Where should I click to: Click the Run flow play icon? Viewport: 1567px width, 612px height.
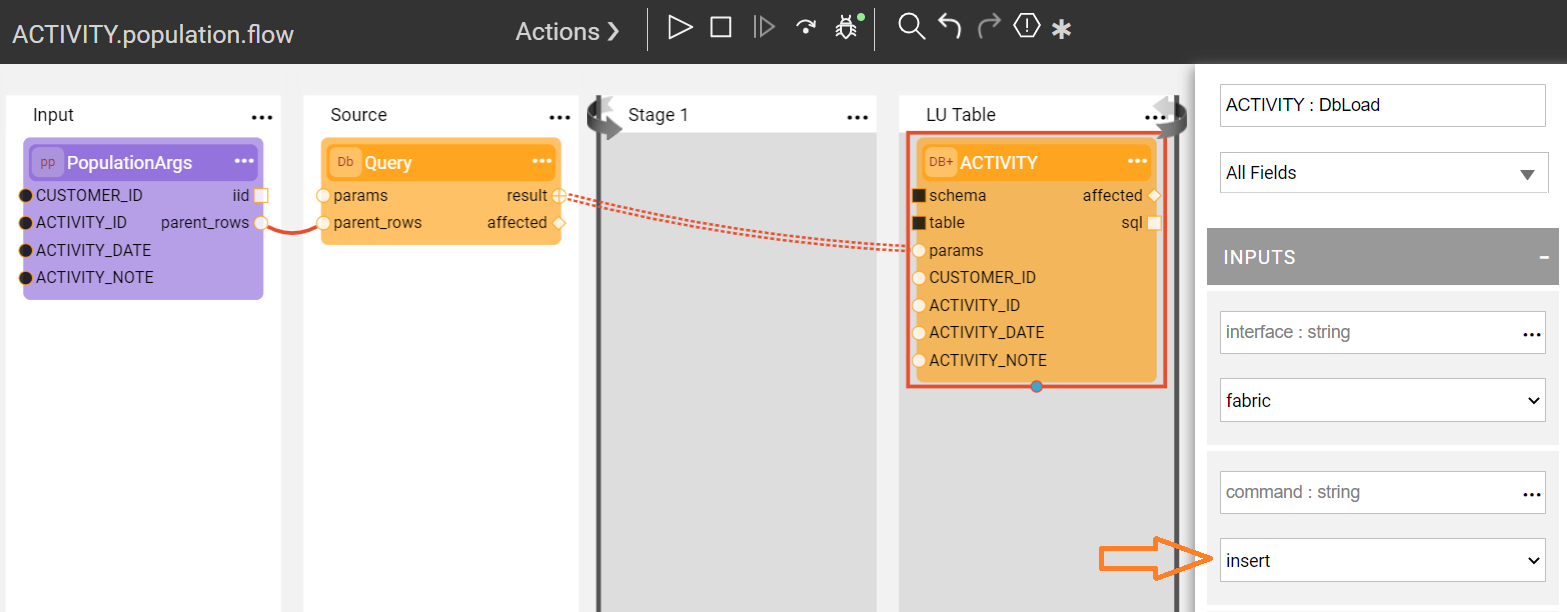pos(680,28)
